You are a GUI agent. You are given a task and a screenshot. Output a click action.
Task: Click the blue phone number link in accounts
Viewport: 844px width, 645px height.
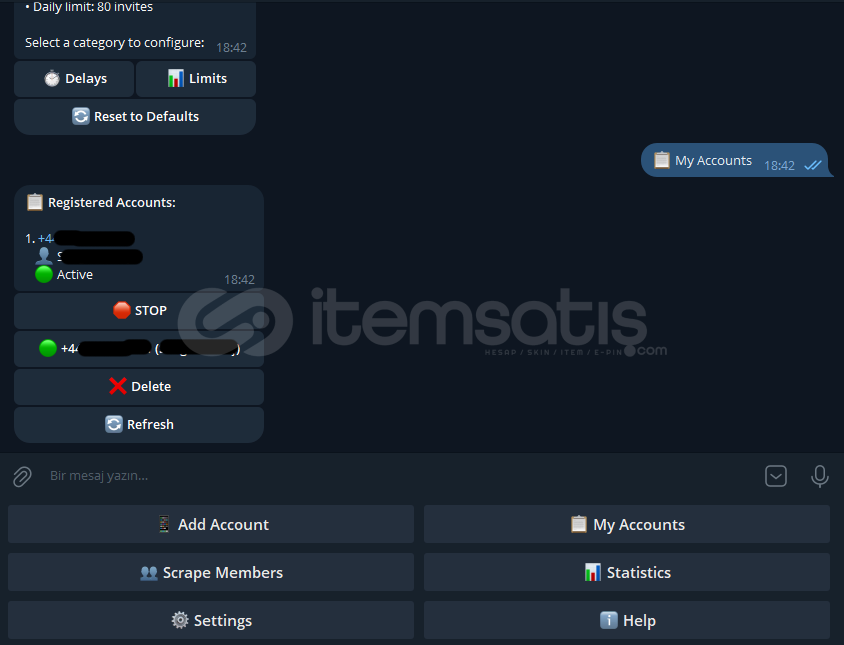click(x=86, y=238)
